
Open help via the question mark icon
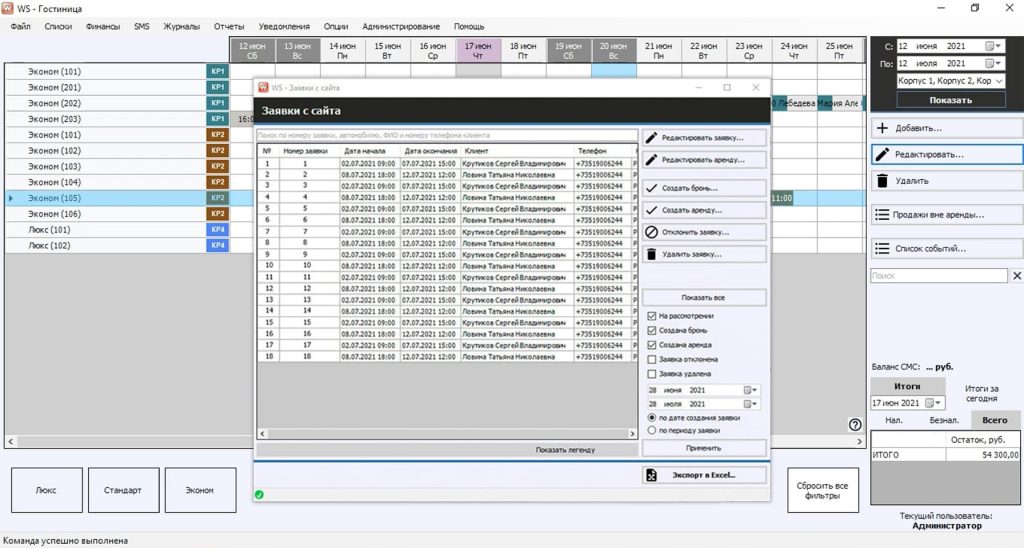855,425
